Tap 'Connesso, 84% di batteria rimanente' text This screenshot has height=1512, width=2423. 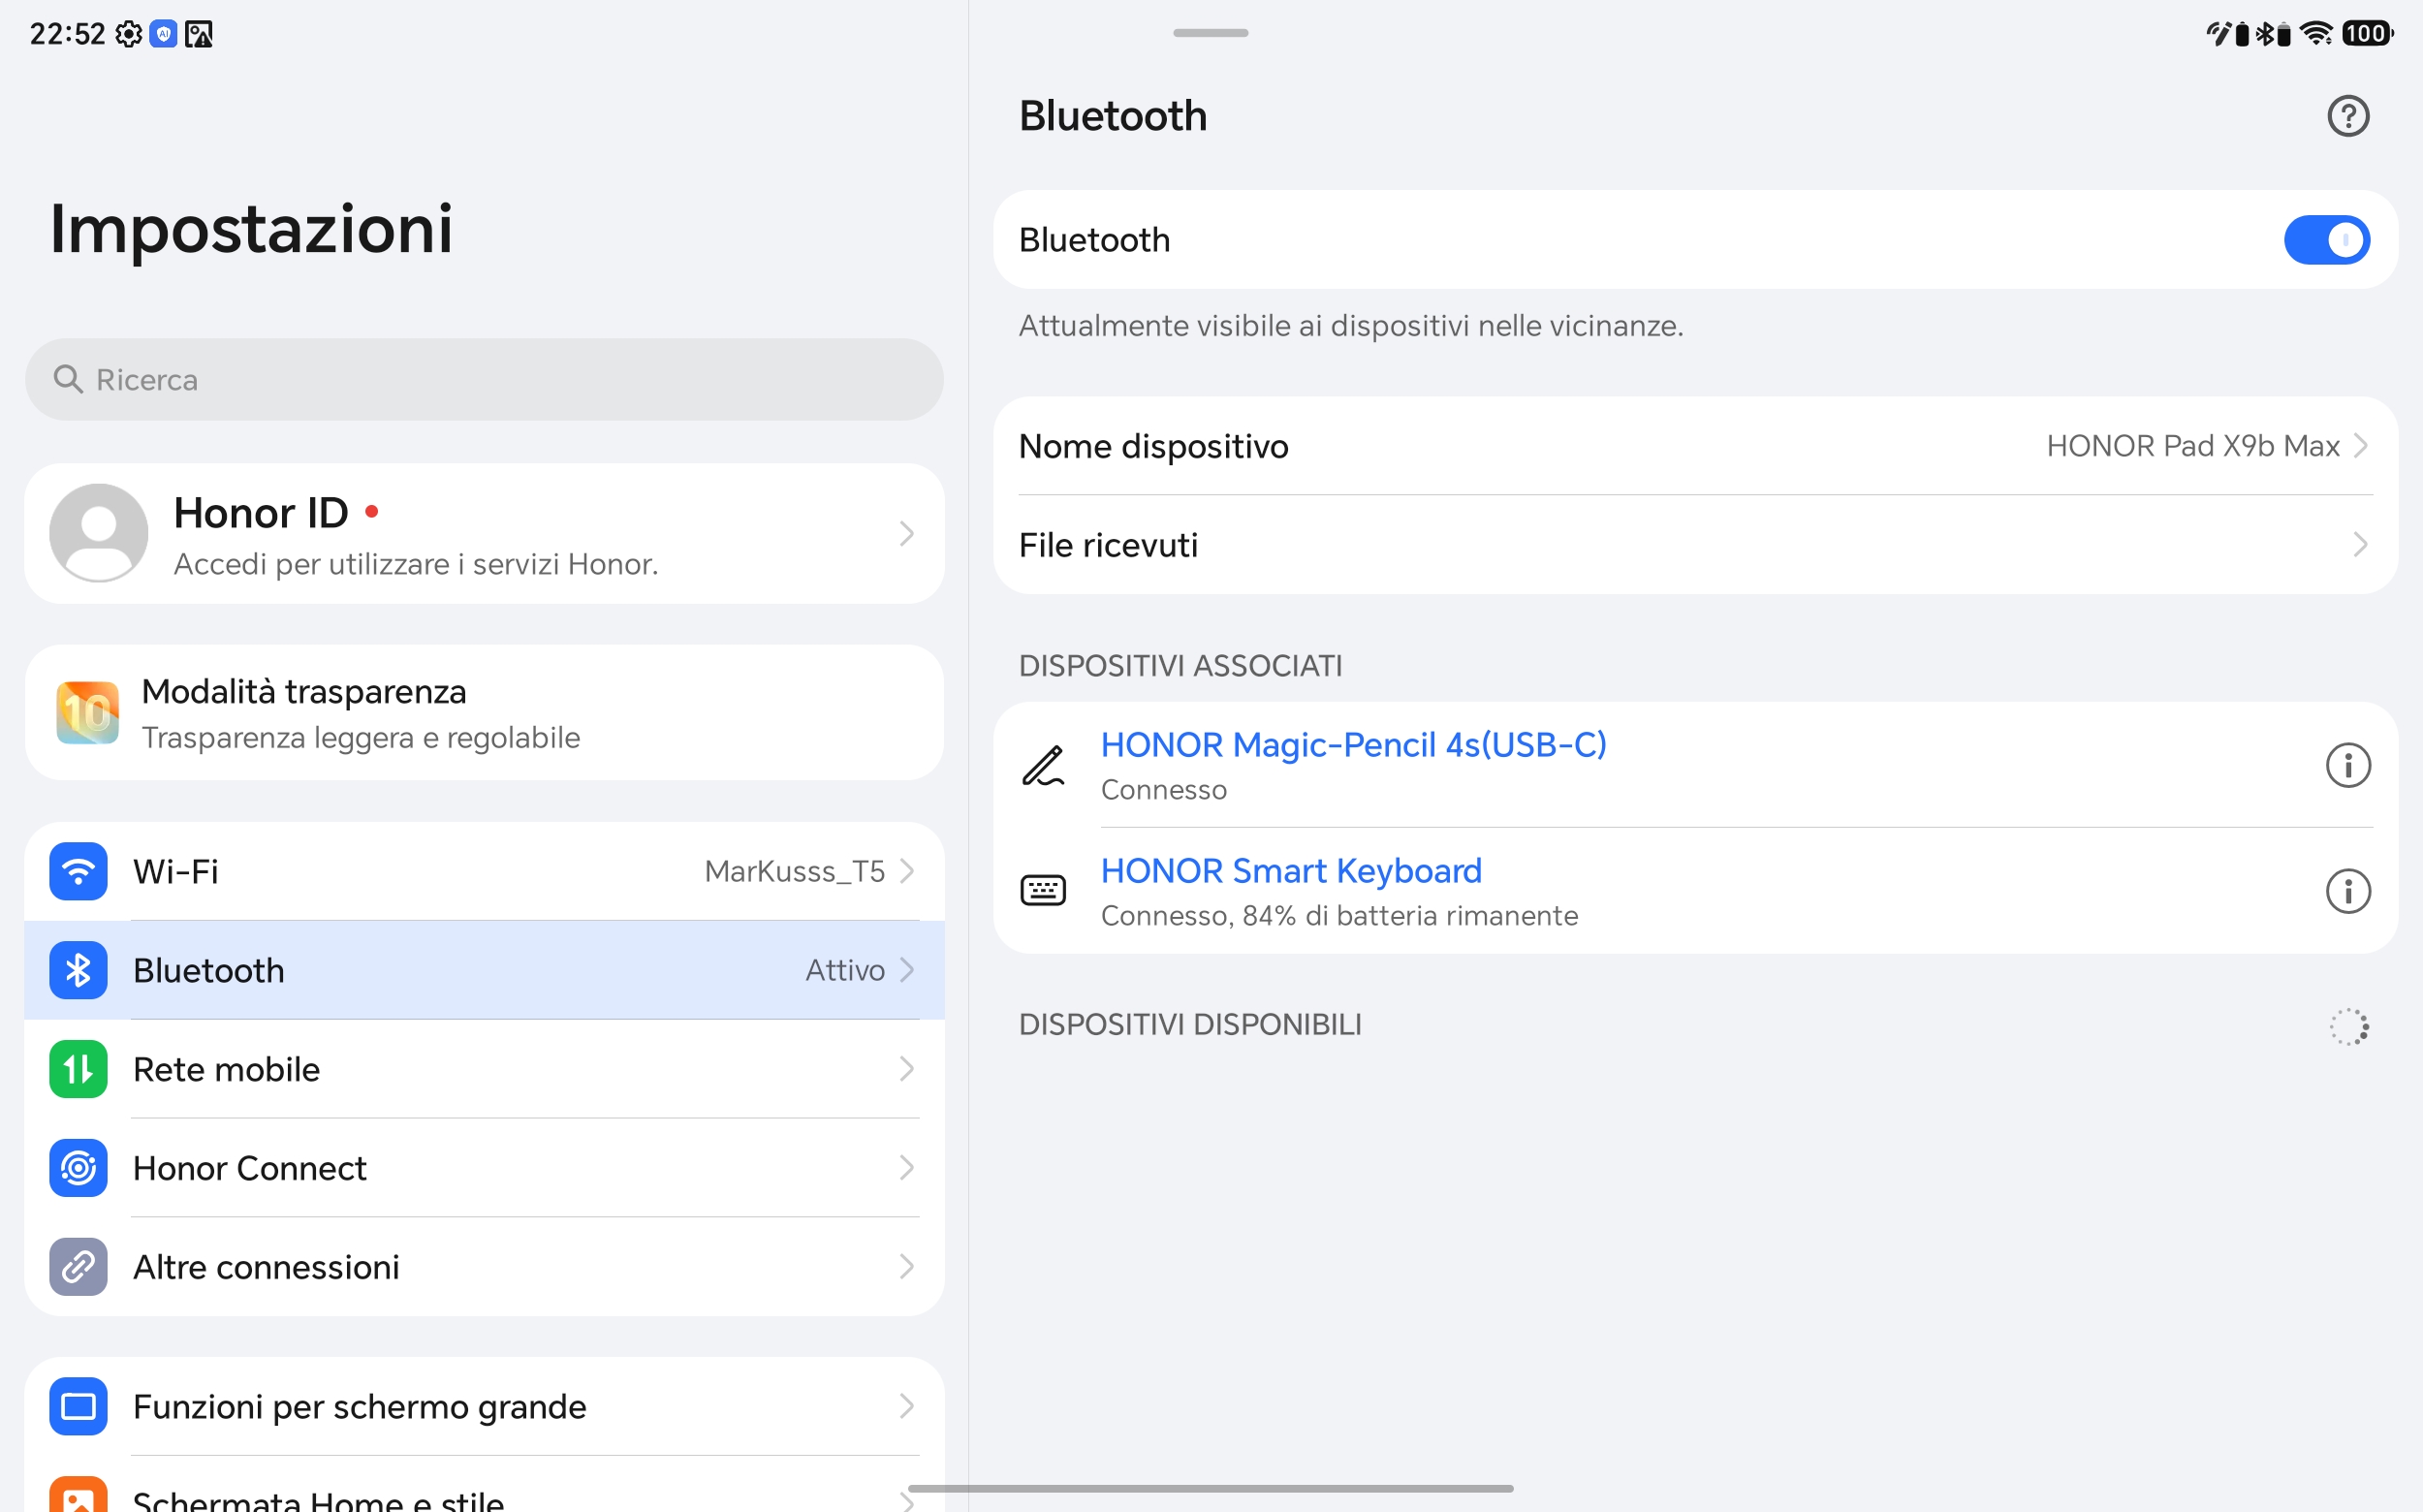pyautogui.click(x=1339, y=916)
